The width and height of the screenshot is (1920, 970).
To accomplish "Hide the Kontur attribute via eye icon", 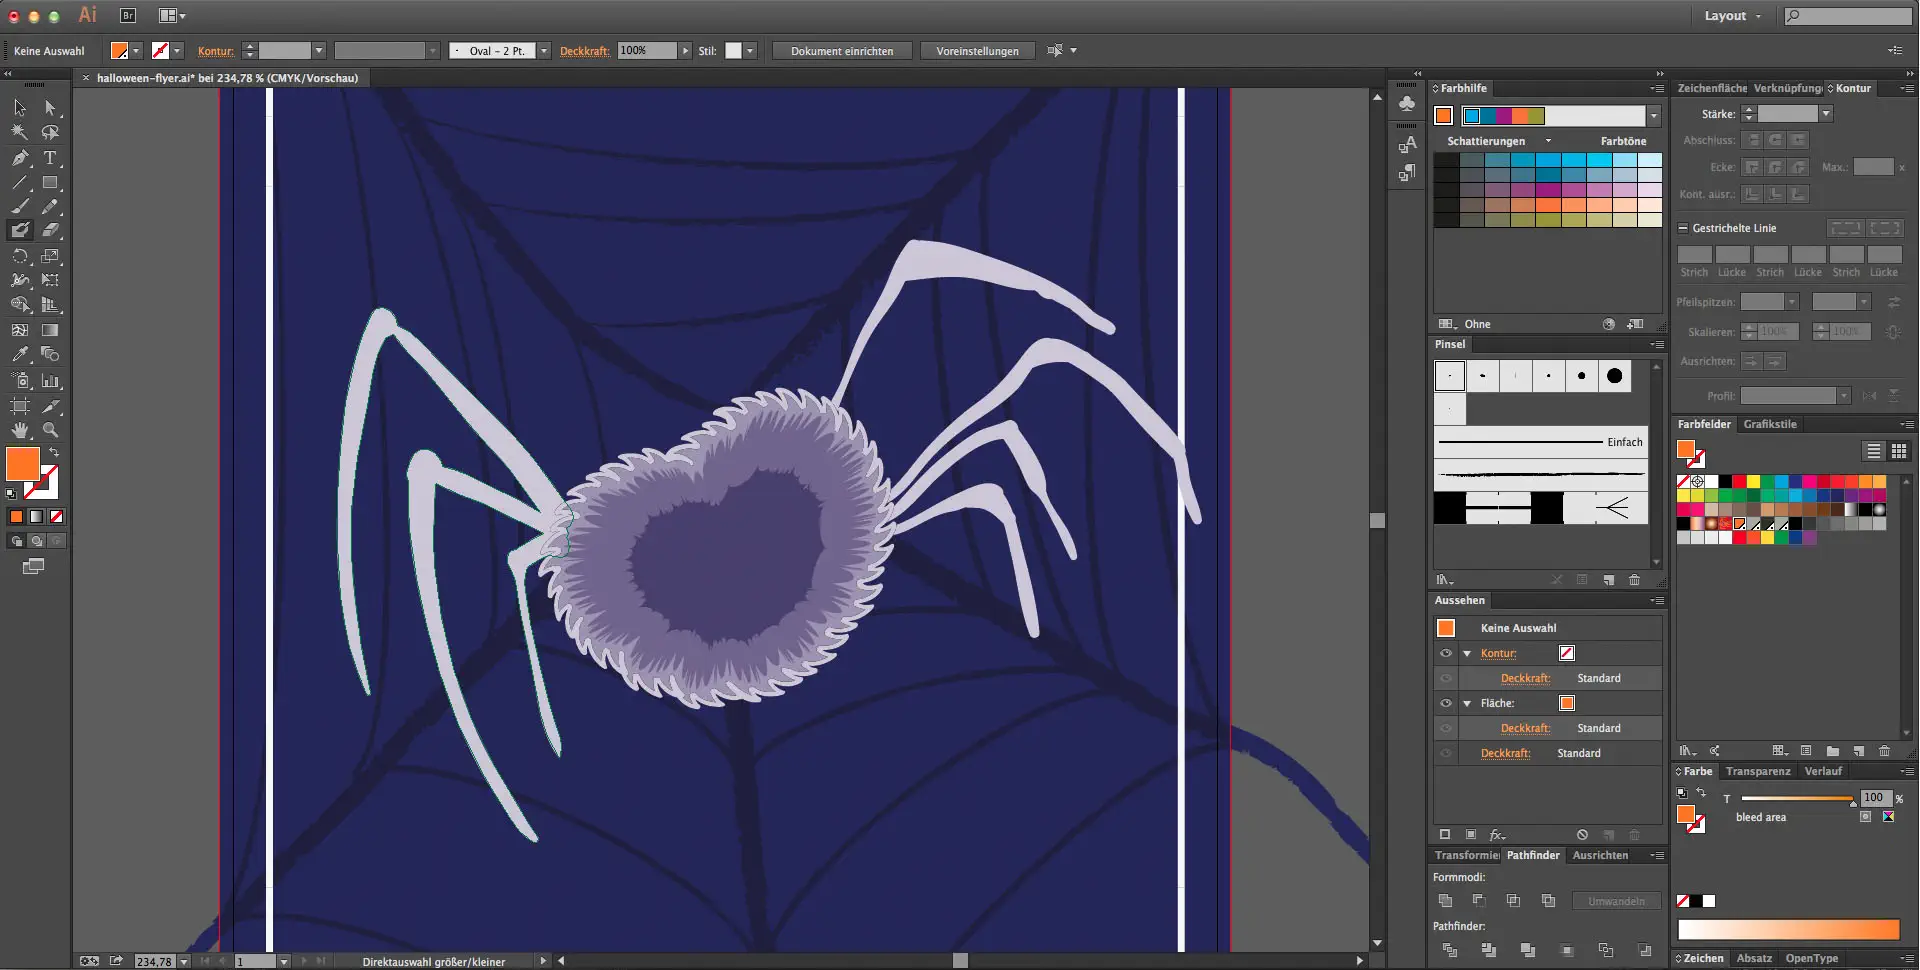I will click(1446, 653).
